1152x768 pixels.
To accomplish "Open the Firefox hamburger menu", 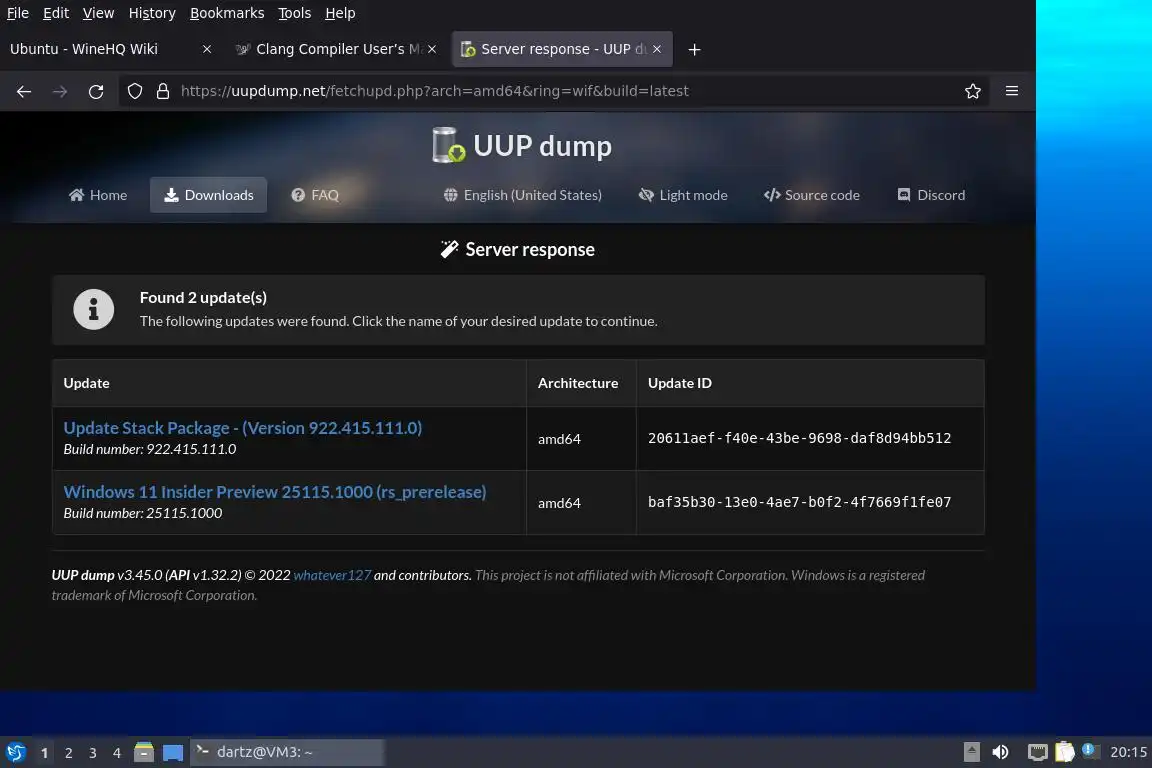I will [x=1012, y=91].
